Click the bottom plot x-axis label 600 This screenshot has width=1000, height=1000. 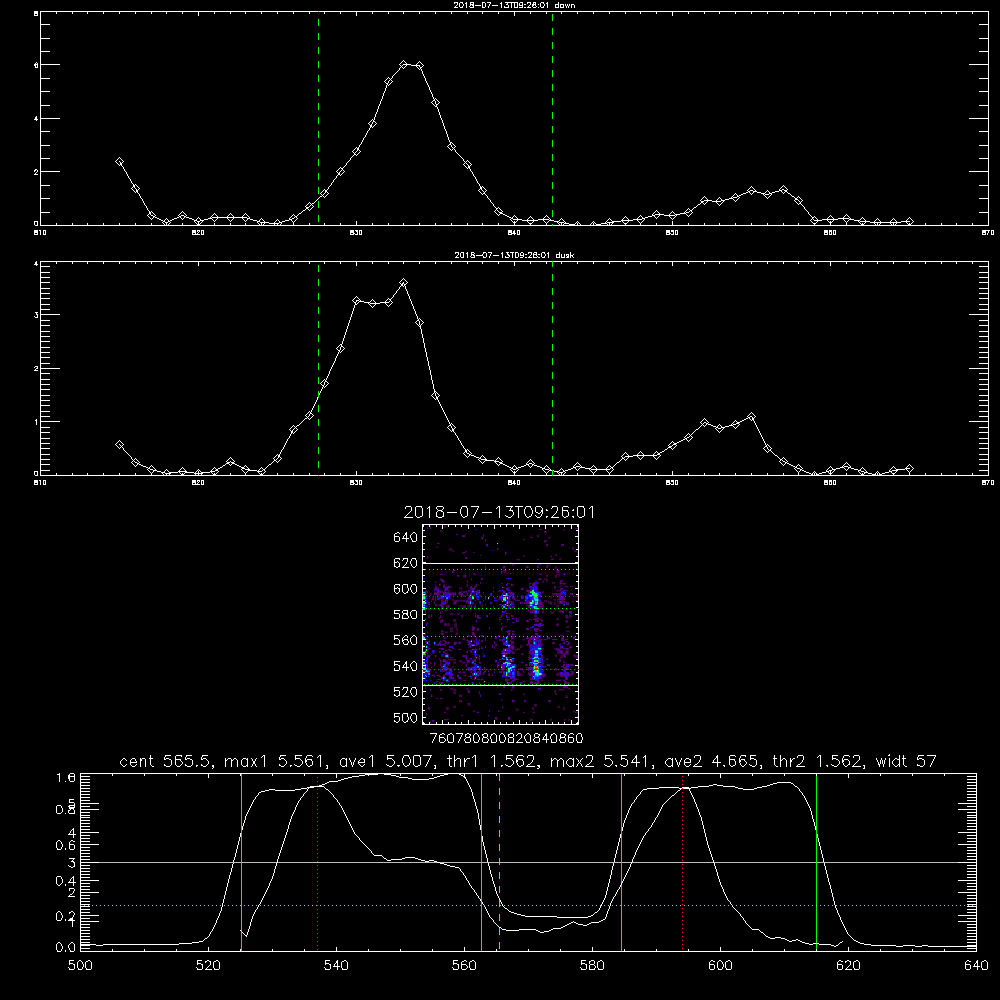[721, 966]
